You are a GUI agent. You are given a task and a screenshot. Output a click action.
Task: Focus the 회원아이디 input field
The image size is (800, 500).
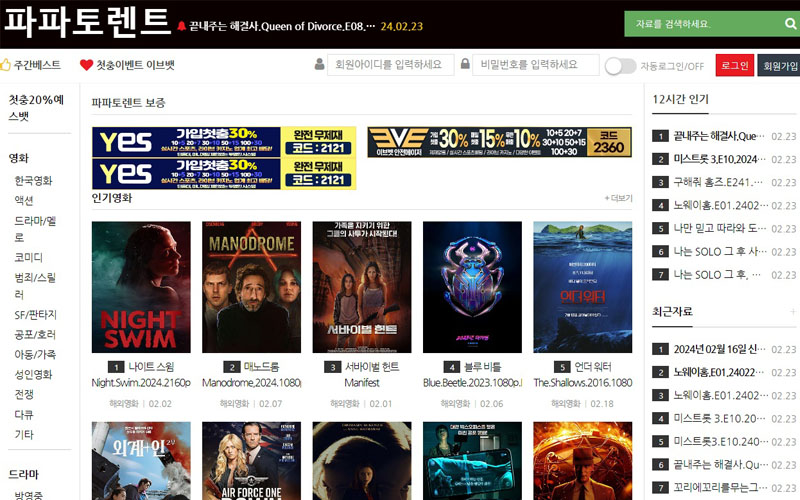tap(390, 65)
